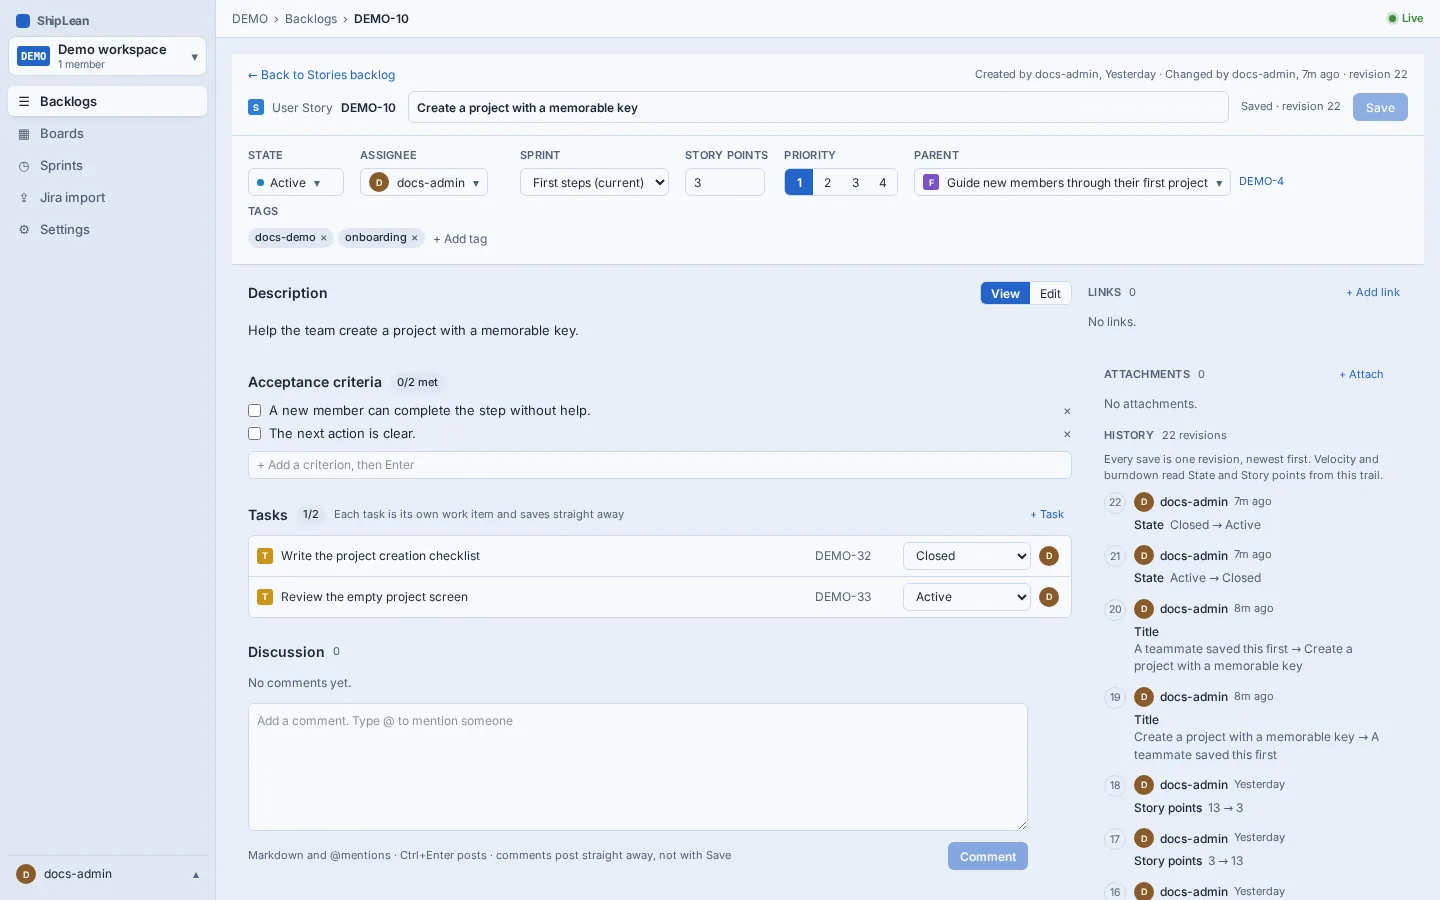
Task: Click + Task link
Action: point(1047,515)
